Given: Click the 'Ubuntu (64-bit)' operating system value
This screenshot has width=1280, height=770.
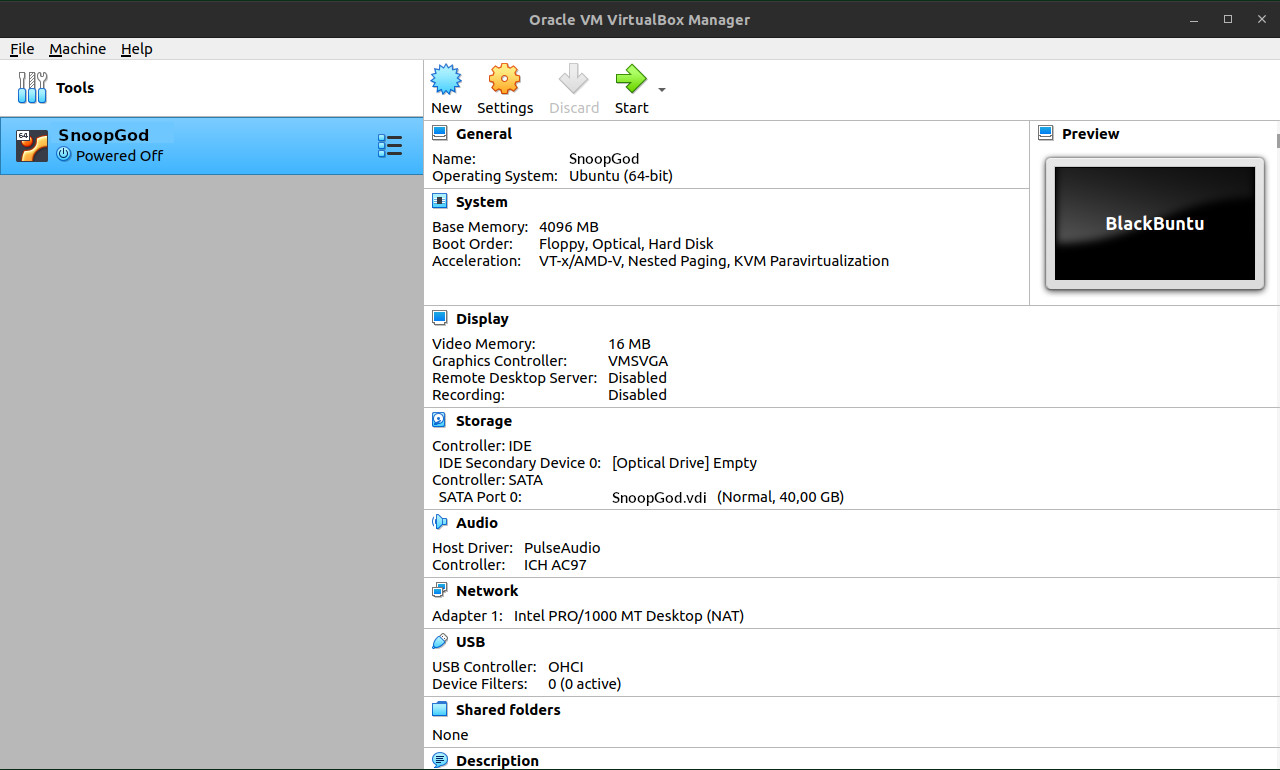Looking at the screenshot, I should pos(621,176).
